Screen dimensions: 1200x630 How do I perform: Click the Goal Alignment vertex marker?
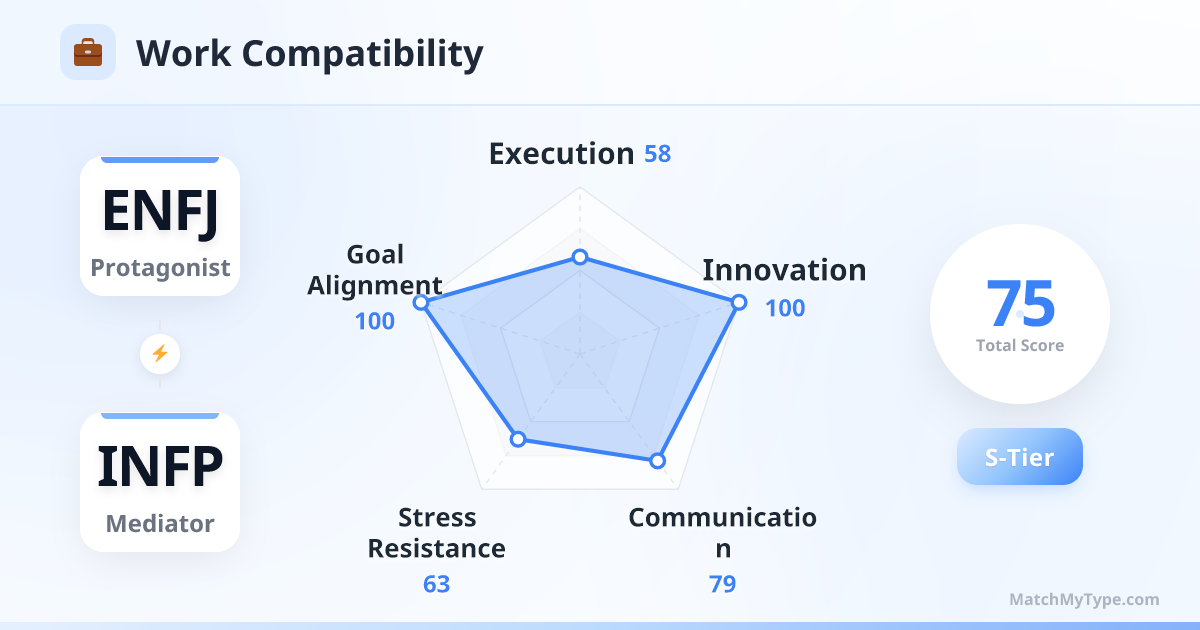pos(421,302)
